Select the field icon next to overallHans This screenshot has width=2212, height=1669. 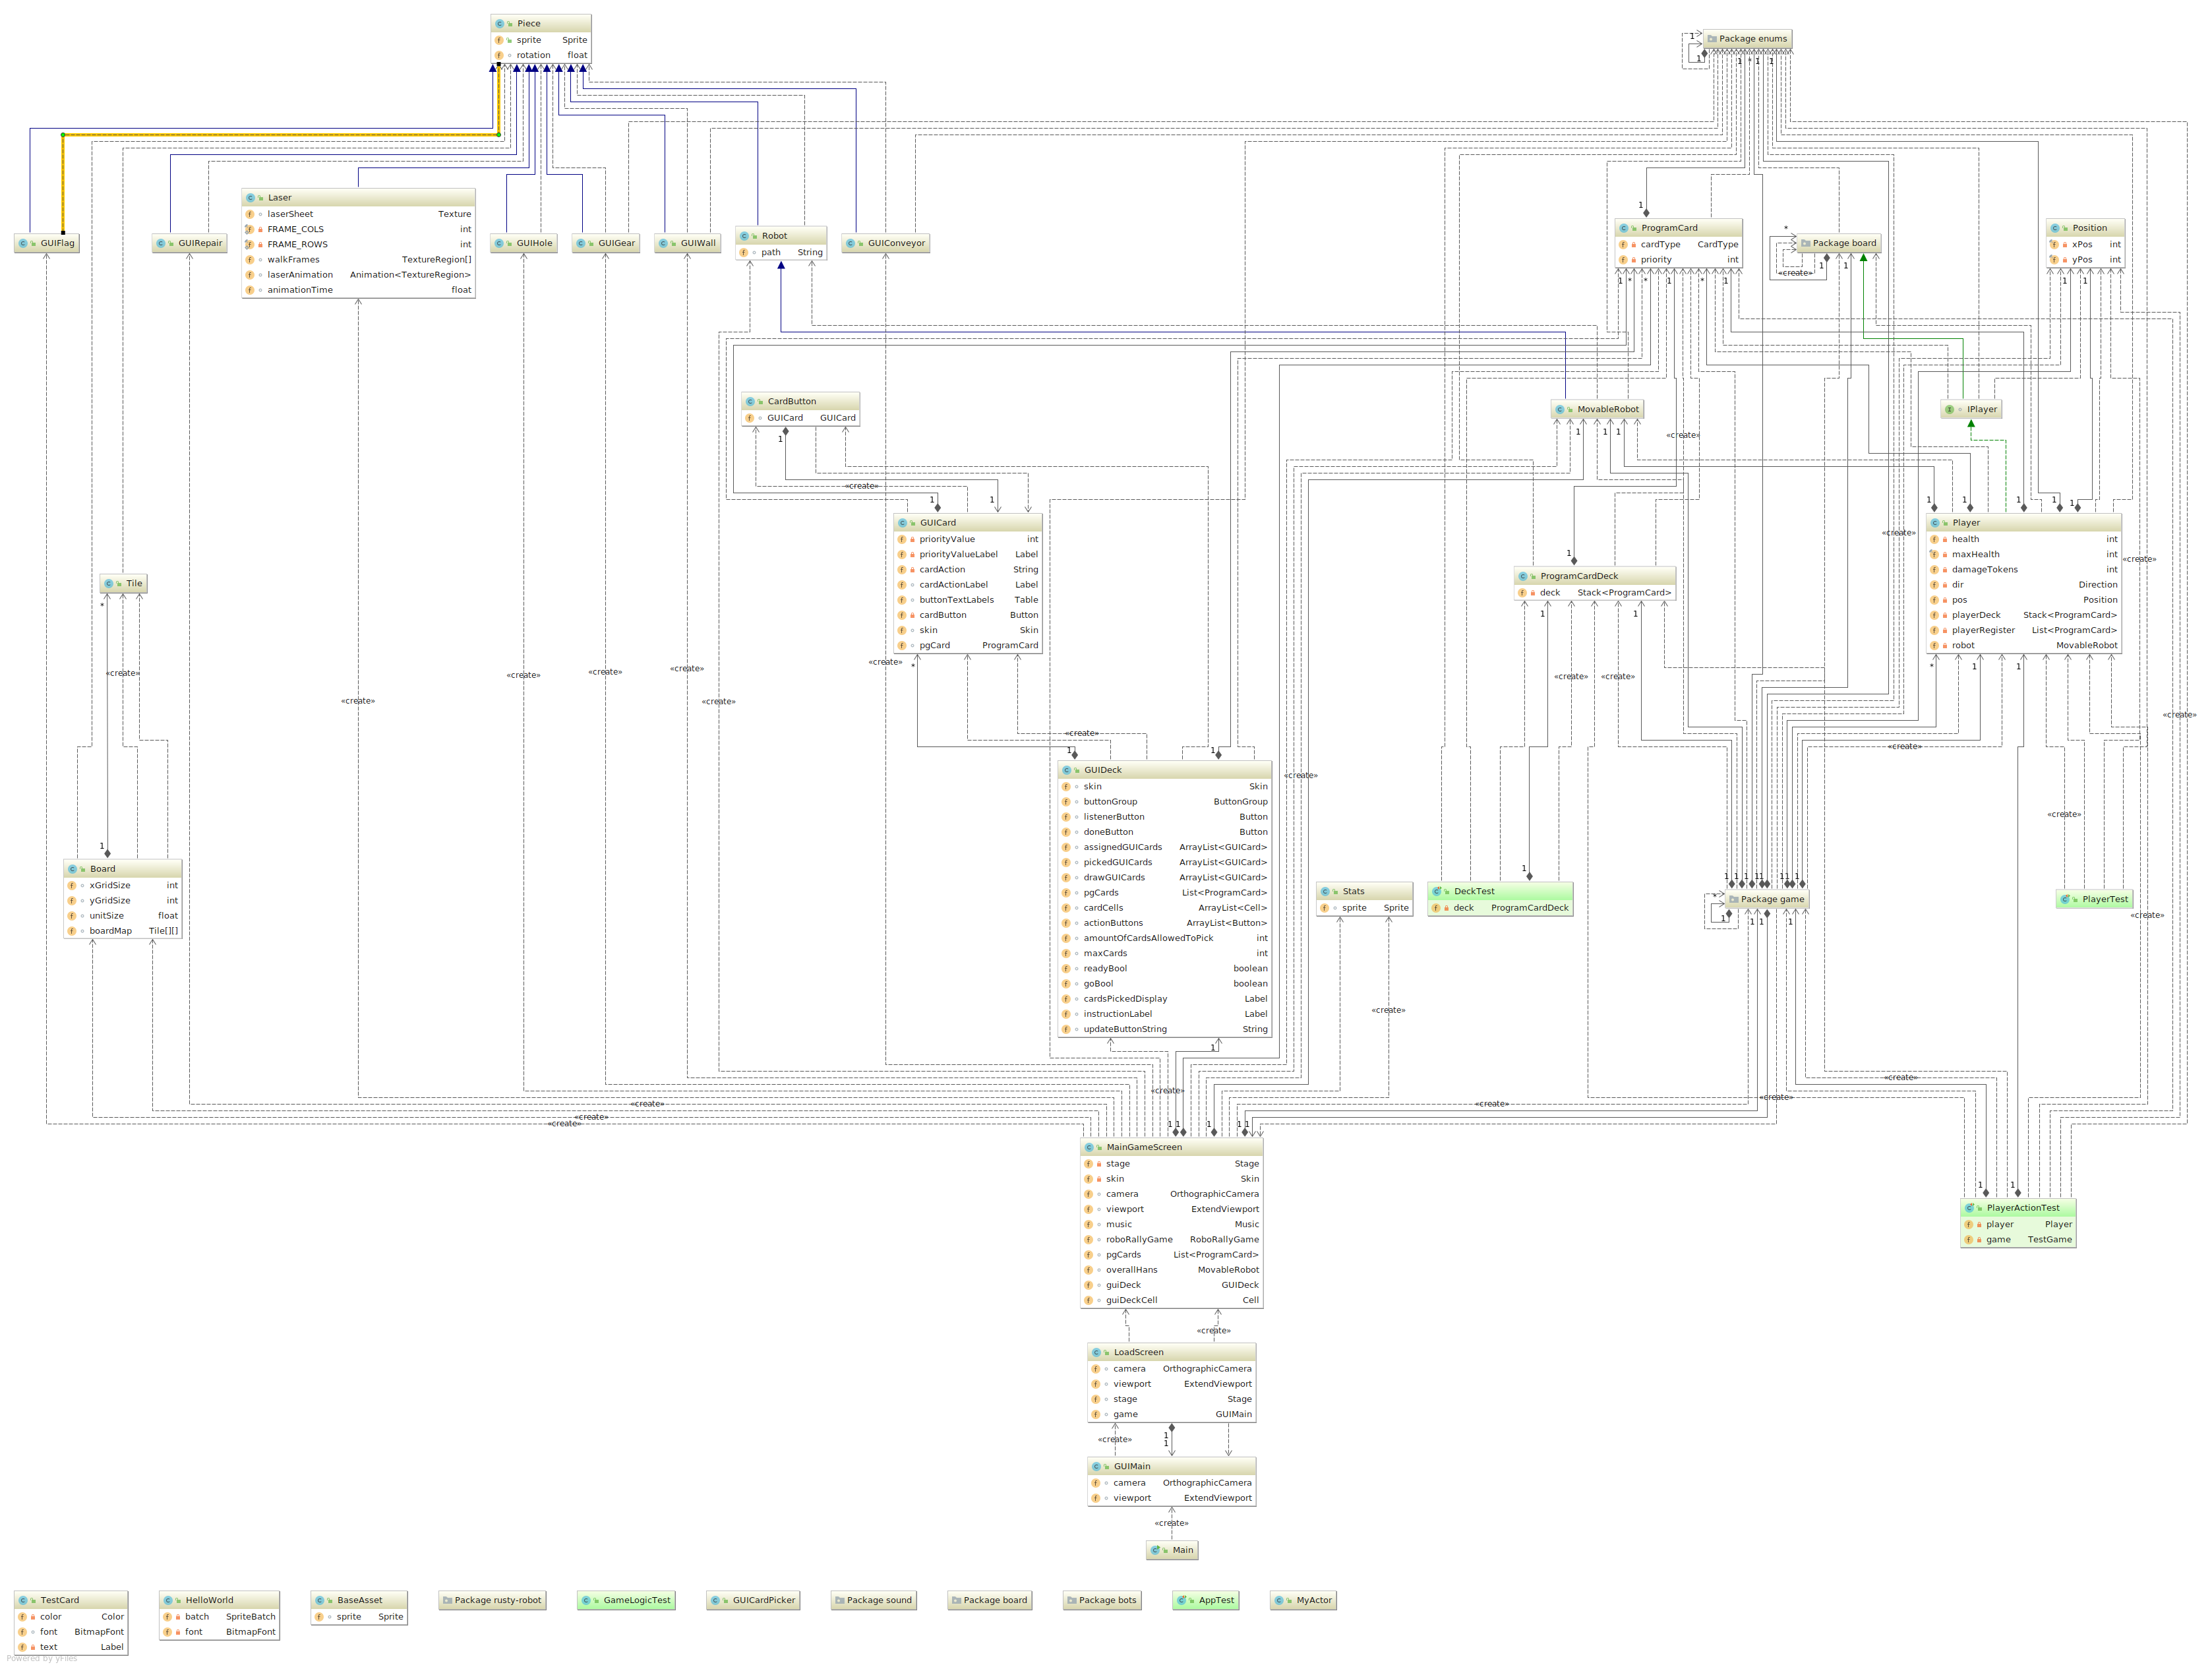click(x=1089, y=1270)
